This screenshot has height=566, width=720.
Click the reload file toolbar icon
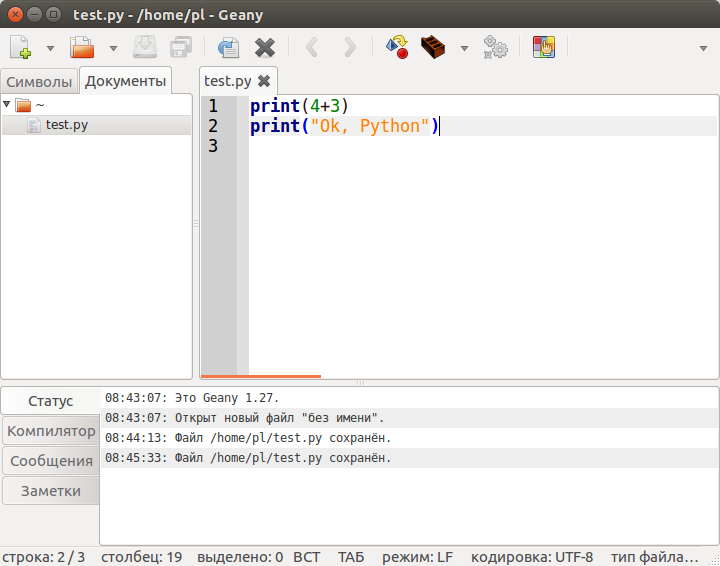coord(228,47)
